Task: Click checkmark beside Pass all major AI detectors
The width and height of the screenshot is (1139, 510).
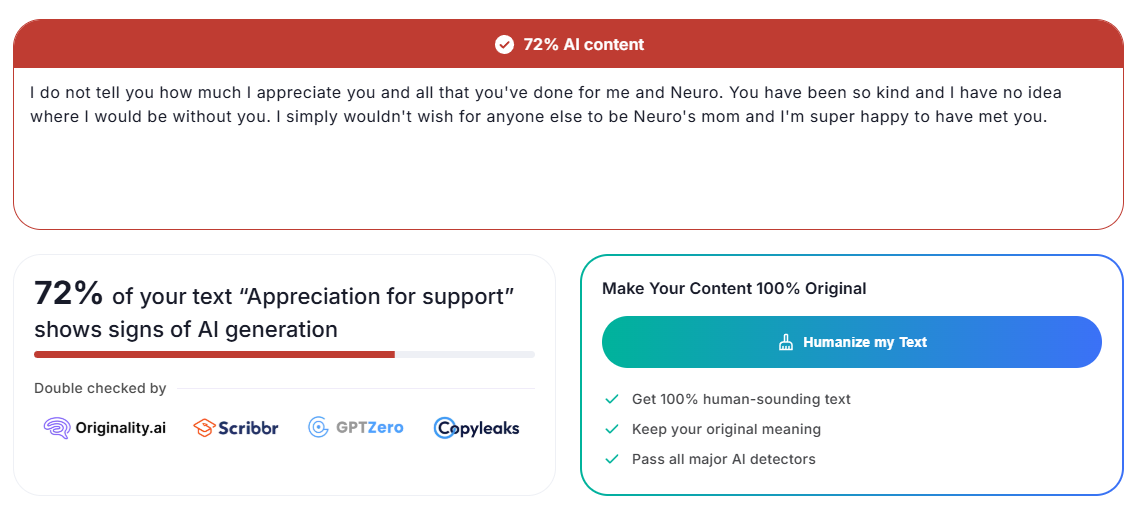Action: point(612,459)
